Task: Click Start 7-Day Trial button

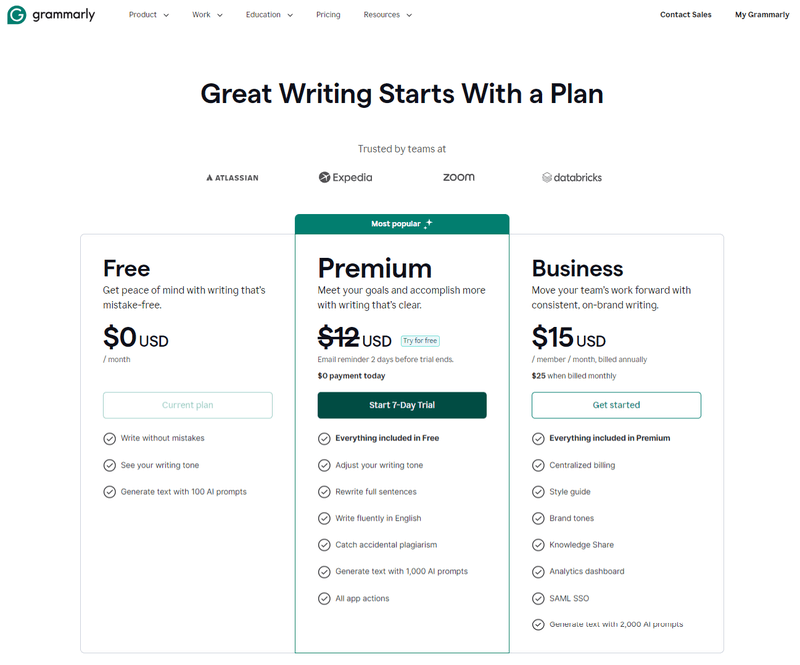Action: coord(402,405)
